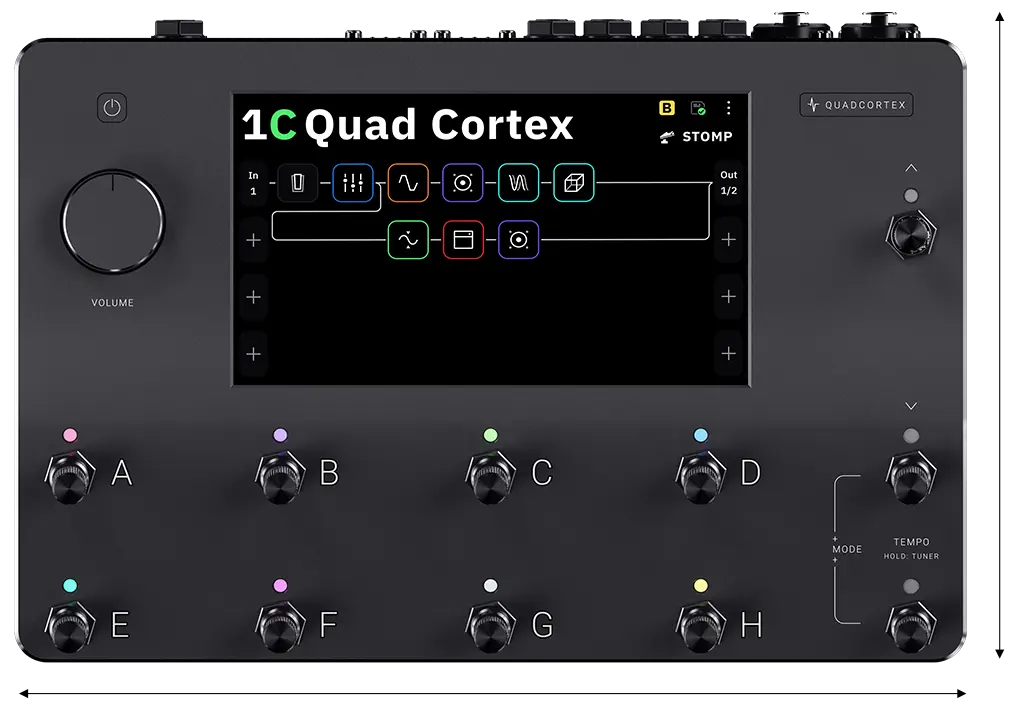Viewport: 1025px width, 722px height.
Task: Tap the left plus on the third grid row
Action: pos(253,297)
